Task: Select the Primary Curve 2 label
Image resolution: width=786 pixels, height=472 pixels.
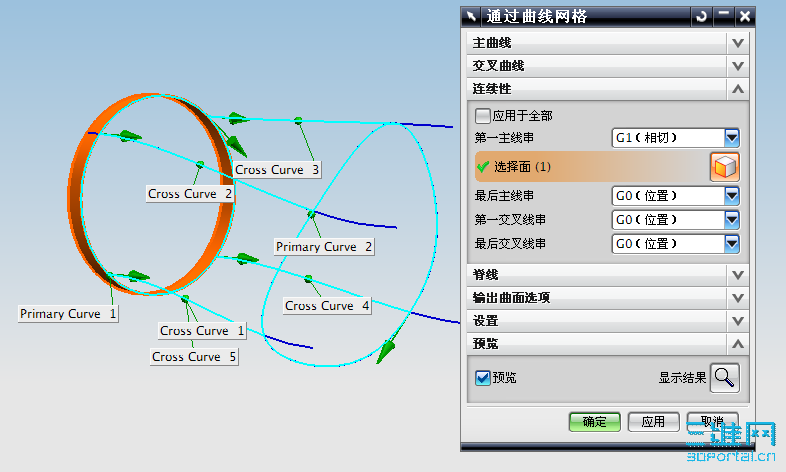Action: point(324,247)
